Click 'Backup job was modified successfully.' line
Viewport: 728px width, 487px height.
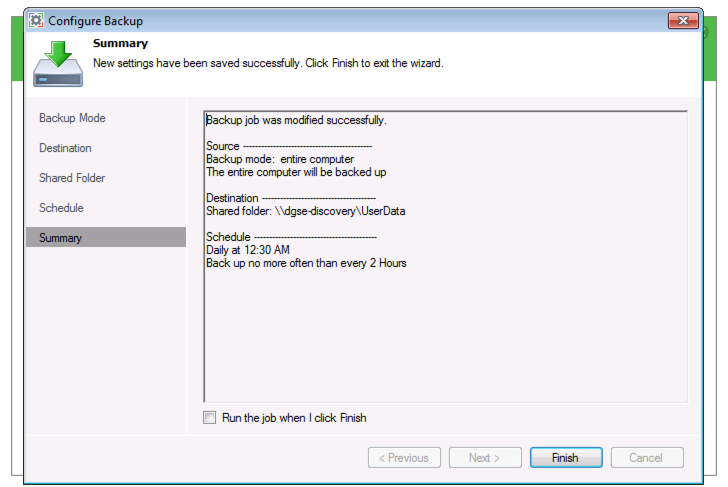pyautogui.click(x=296, y=120)
